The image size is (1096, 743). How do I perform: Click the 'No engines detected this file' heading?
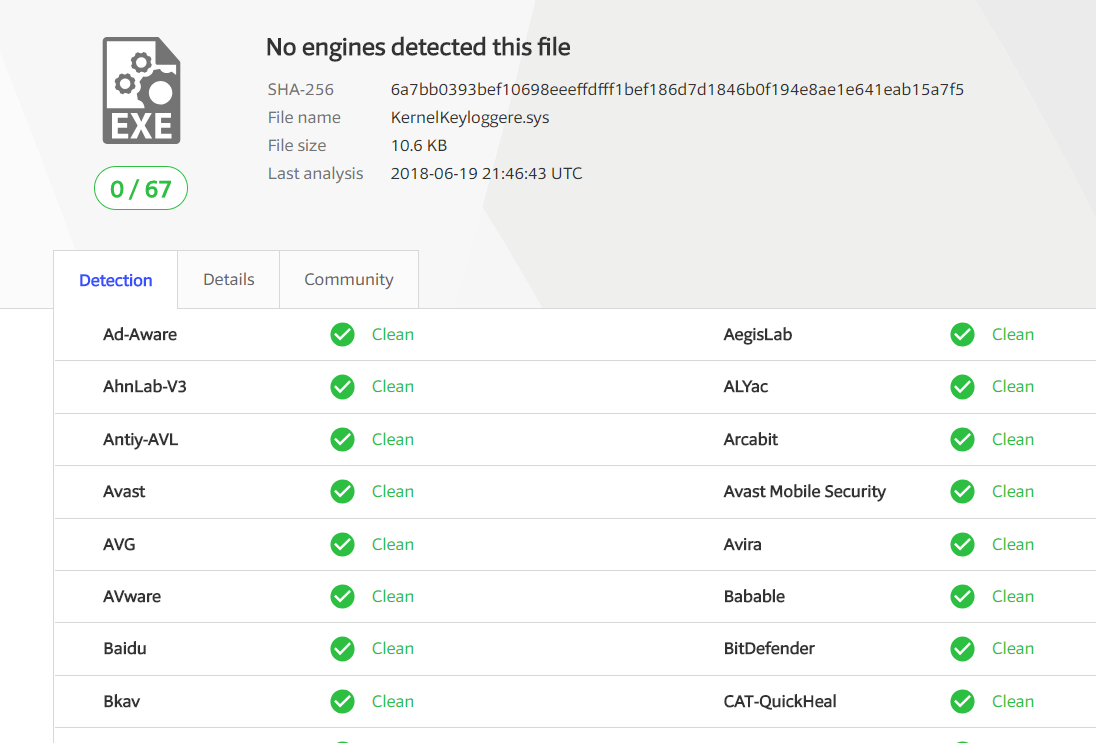tap(418, 47)
